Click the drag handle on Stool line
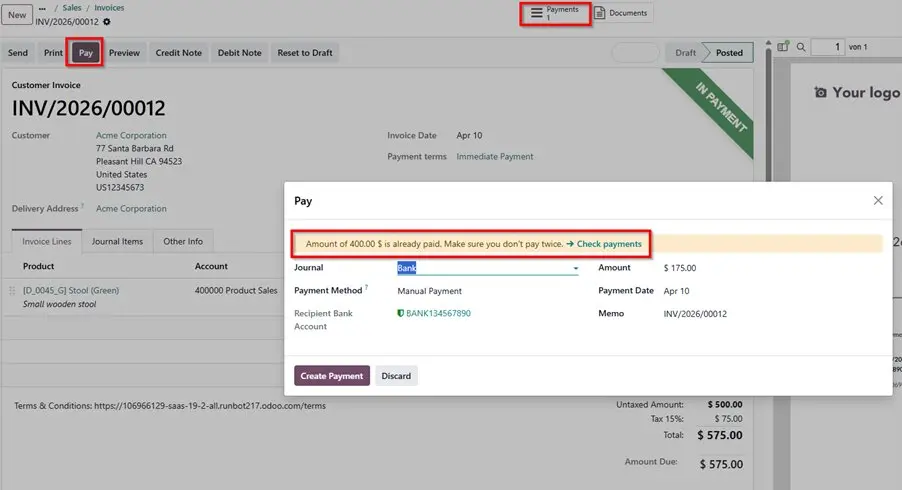This screenshot has height=490, width=902. [13, 291]
